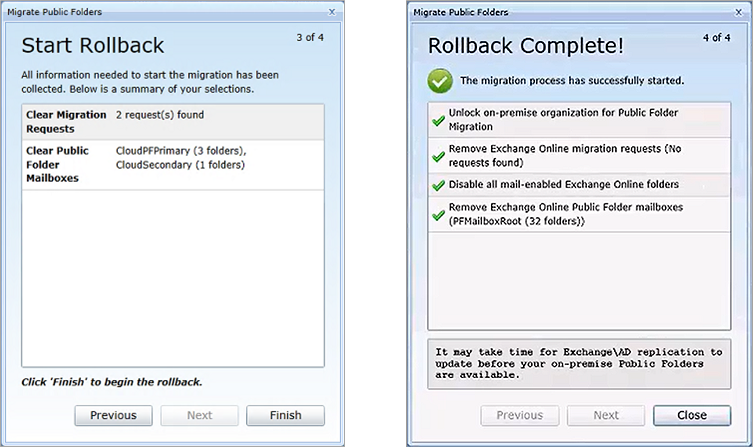This screenshot has width=753, height=447.
Task: Select the Unlock on-premise organization result row
Action: tap(589, 120)
